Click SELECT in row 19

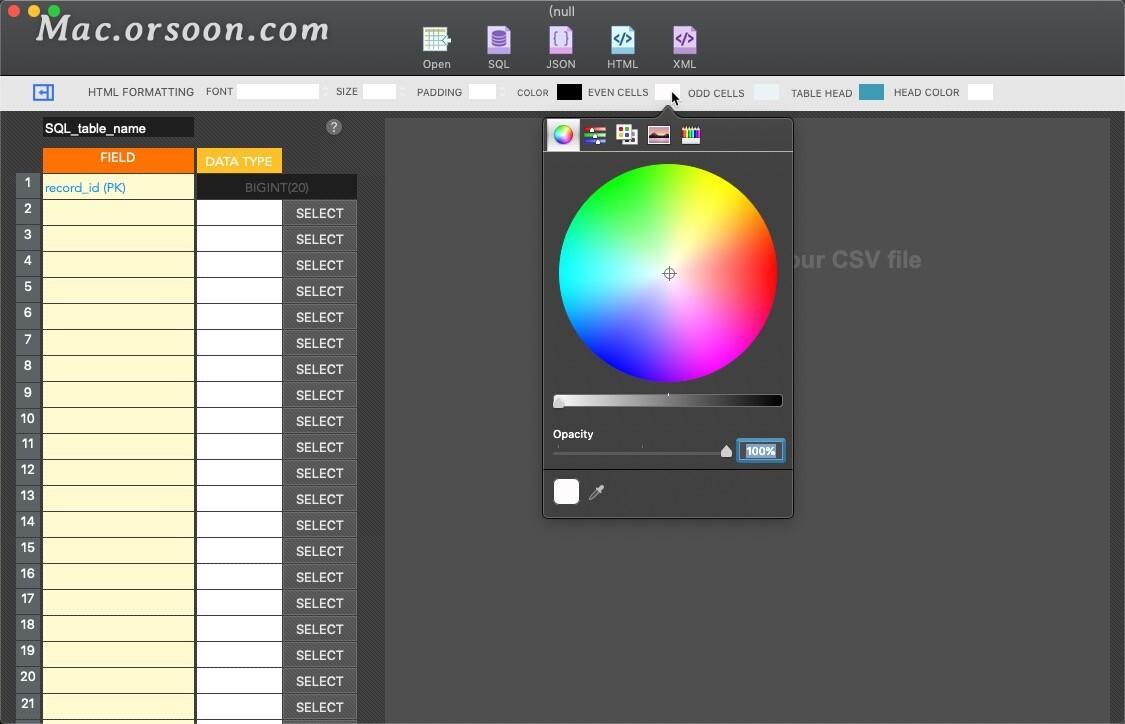[x=319, y=655]
